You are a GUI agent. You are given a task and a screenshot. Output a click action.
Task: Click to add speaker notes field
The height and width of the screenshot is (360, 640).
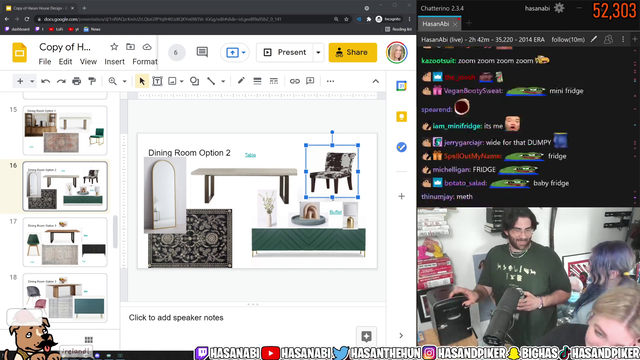[253, 318]
